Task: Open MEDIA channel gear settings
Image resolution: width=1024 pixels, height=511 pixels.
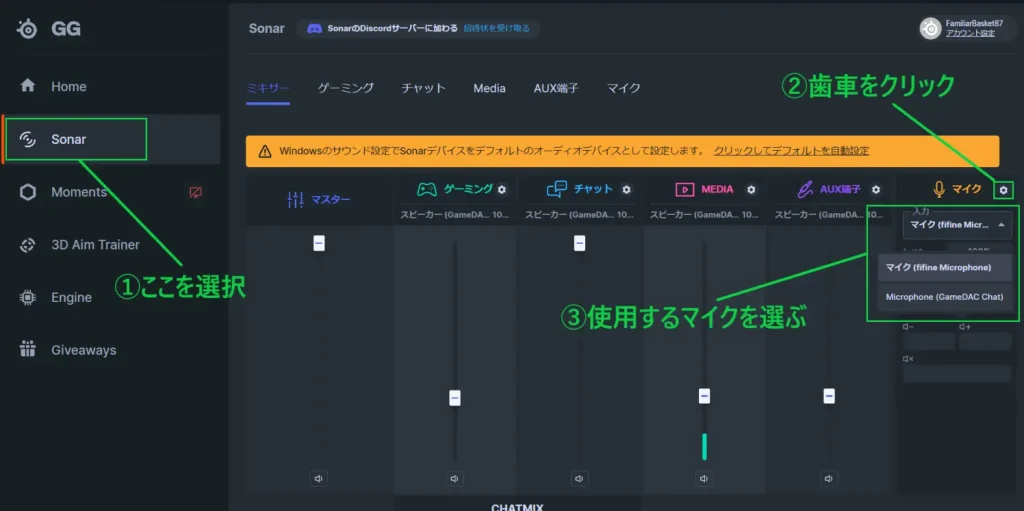Action: coord(752,190)
